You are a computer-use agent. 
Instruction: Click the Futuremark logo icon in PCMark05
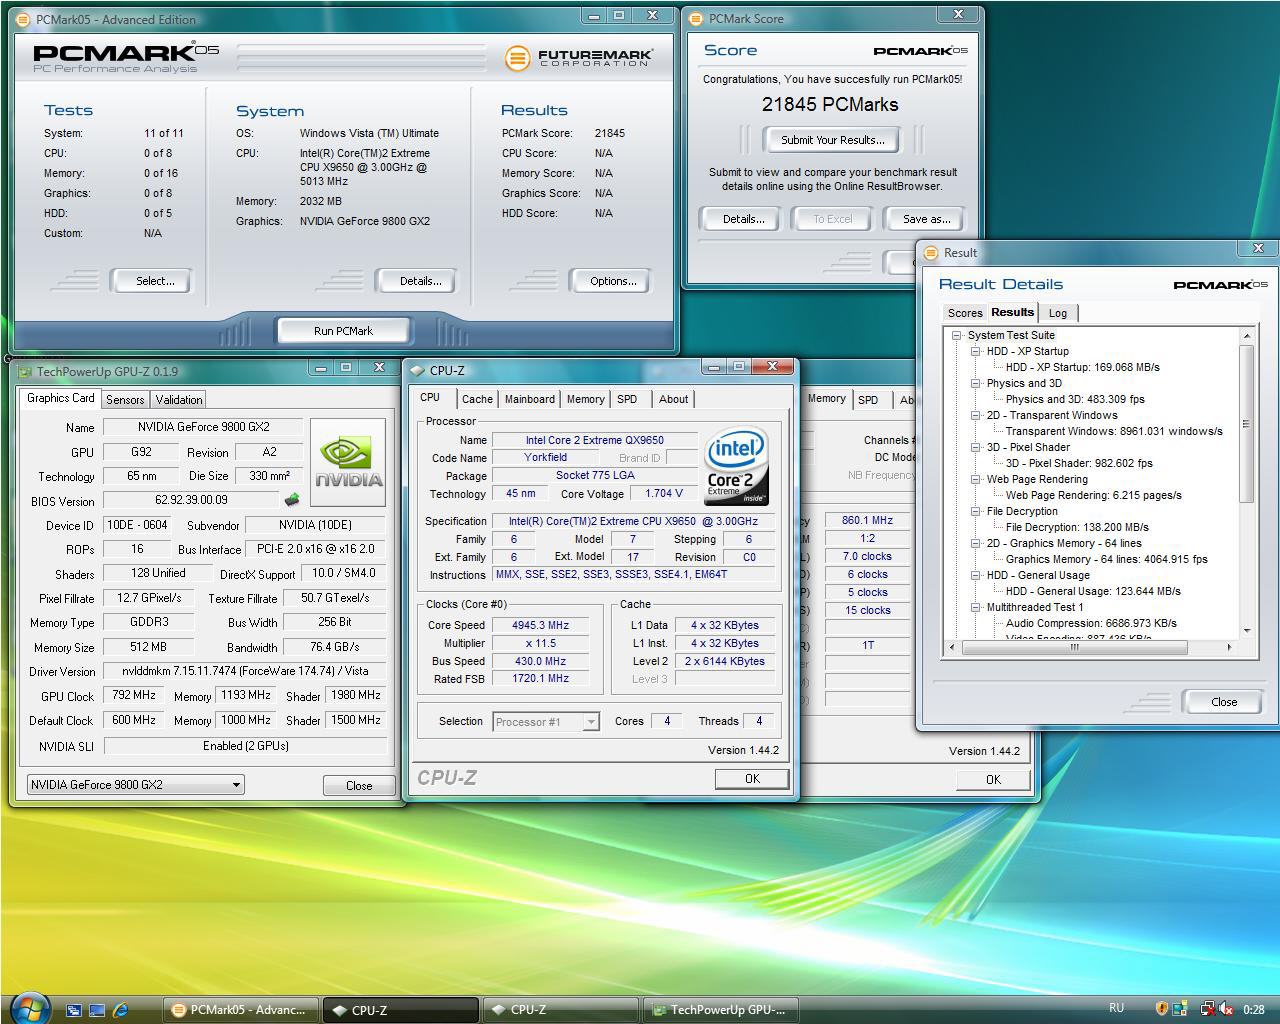(517, 58)
